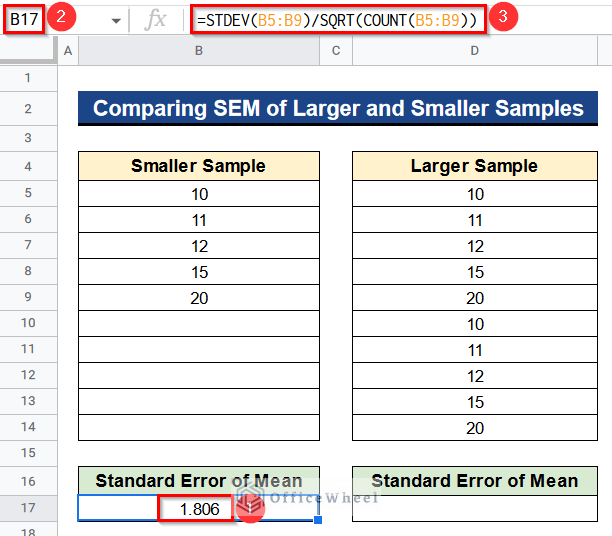Select row 1 header
Image resolution: width=612 pixels, height=536 pixels.
click(28, 78)
